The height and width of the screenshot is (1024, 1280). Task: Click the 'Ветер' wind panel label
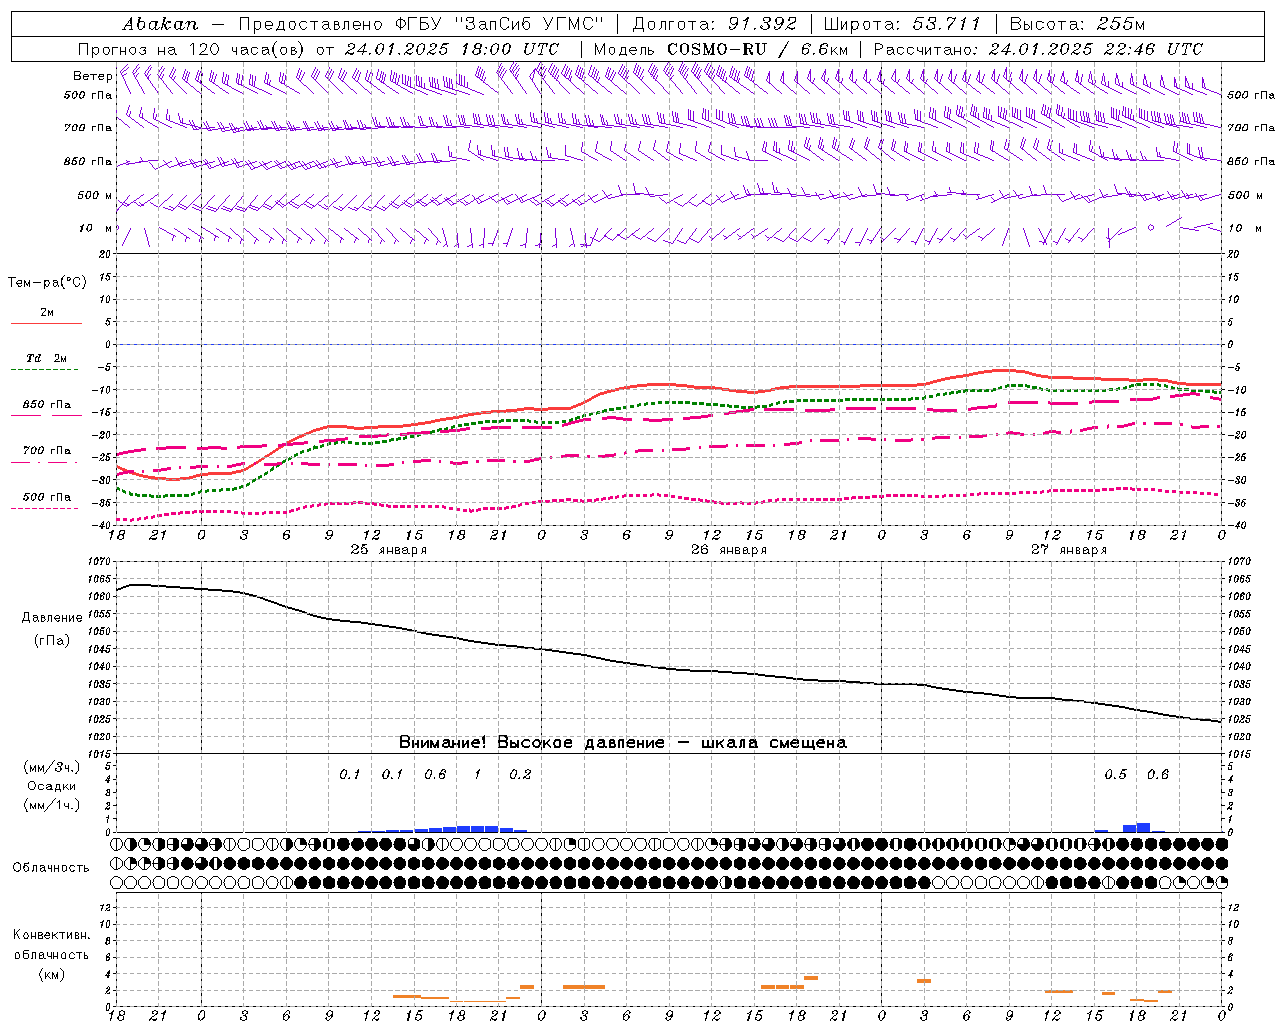(x=93, y=76)
